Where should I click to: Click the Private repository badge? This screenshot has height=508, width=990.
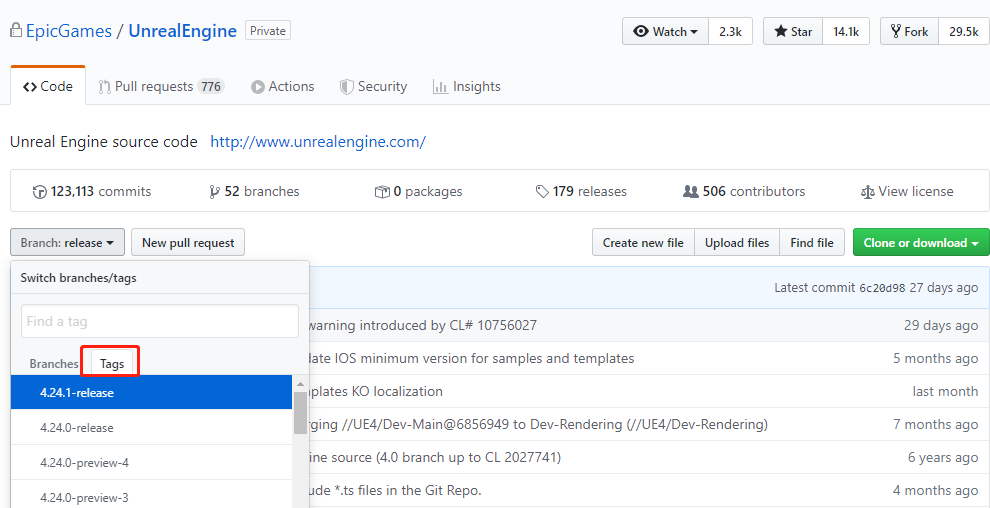pos(268,30)
